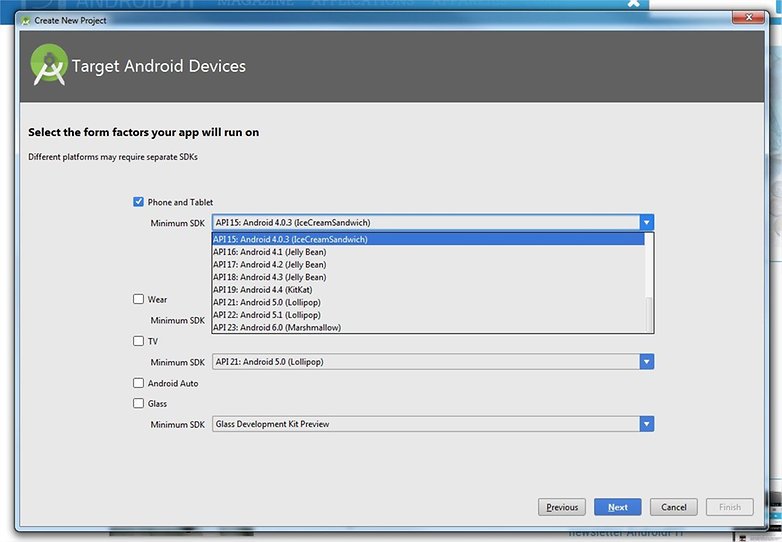Viewport: 782px width, 542px height.
Task: Open the TV Minimum SDK dropdown arrow
Action: 646,361
